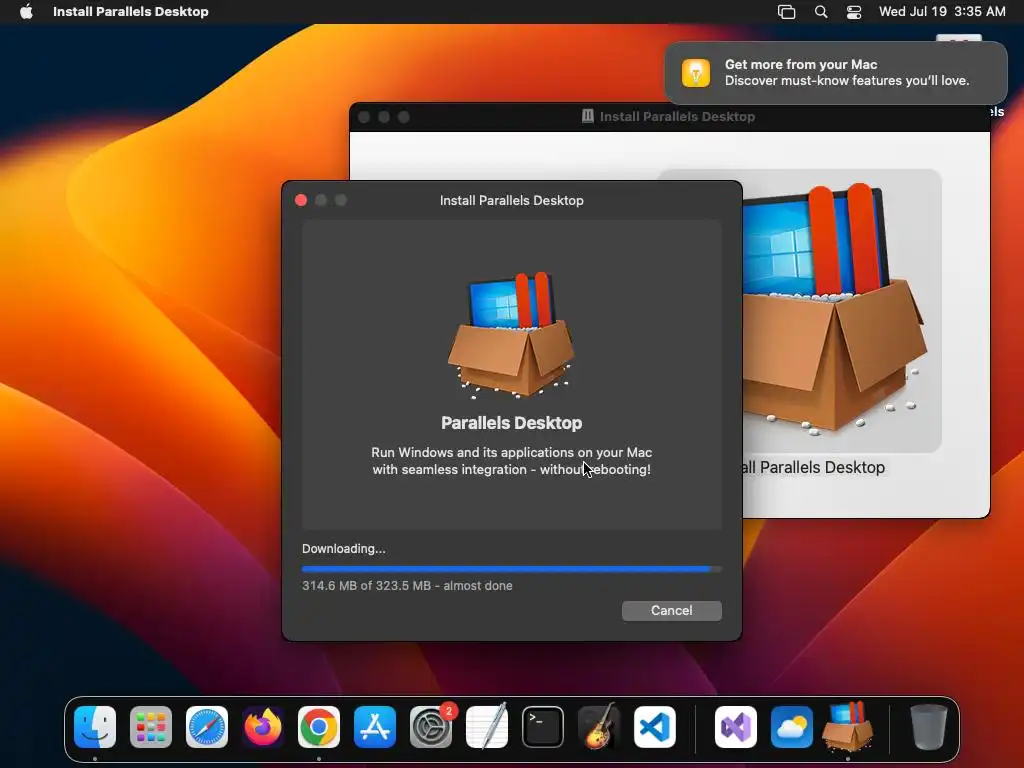Open Control Center in menu bar

coord(854,12)
